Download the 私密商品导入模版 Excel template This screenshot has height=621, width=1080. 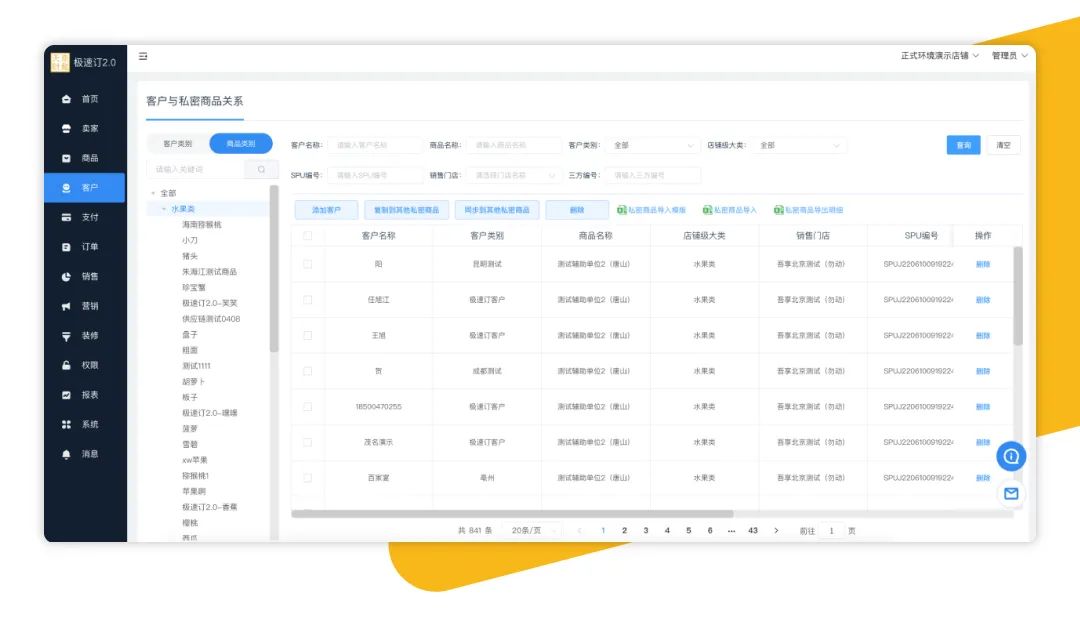(x=652, y=210)
